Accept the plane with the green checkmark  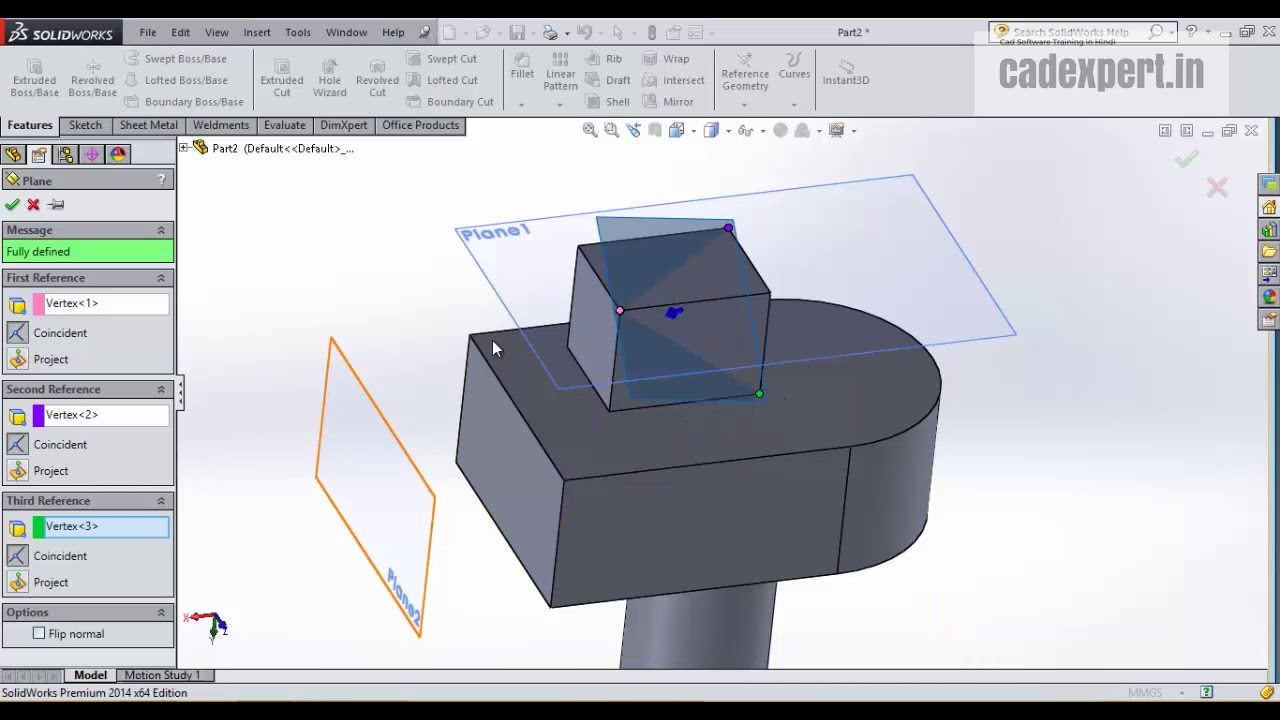click(x=12, y=204)
